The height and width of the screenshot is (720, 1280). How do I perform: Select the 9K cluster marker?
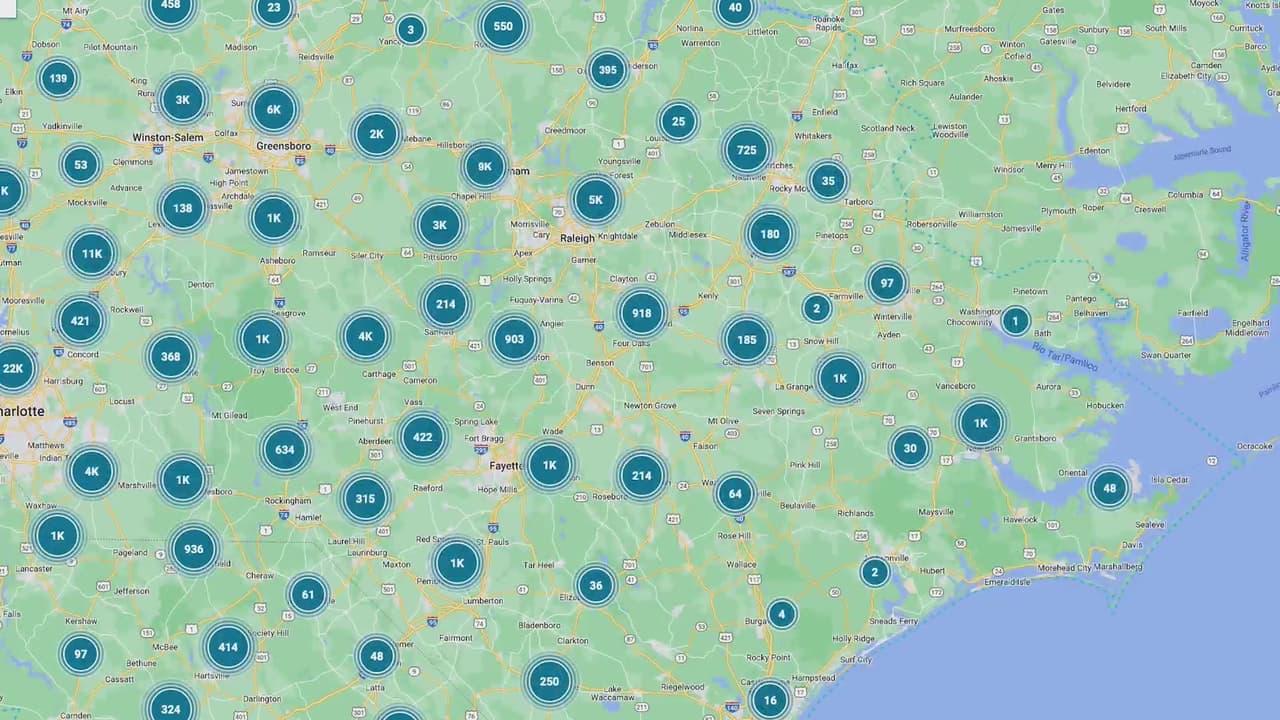[x=485, y=167]
